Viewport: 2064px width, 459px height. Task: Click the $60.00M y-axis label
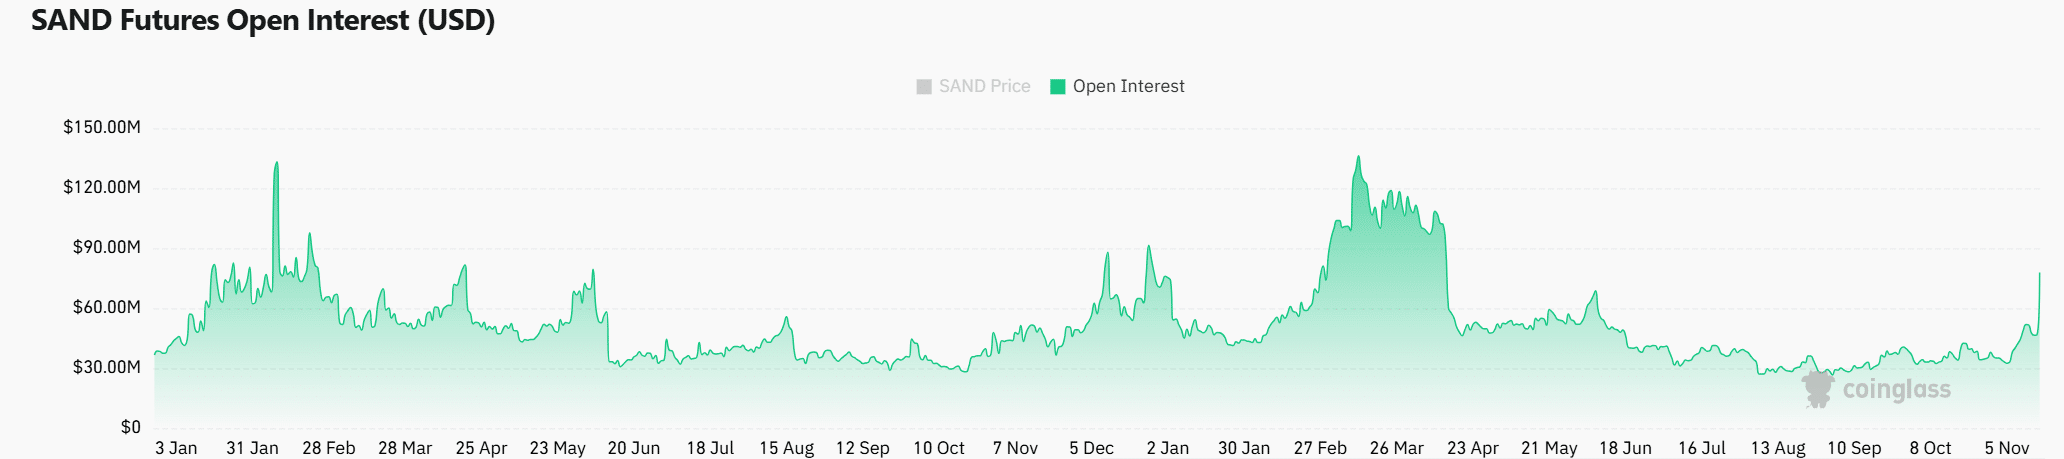coord(106,307)
